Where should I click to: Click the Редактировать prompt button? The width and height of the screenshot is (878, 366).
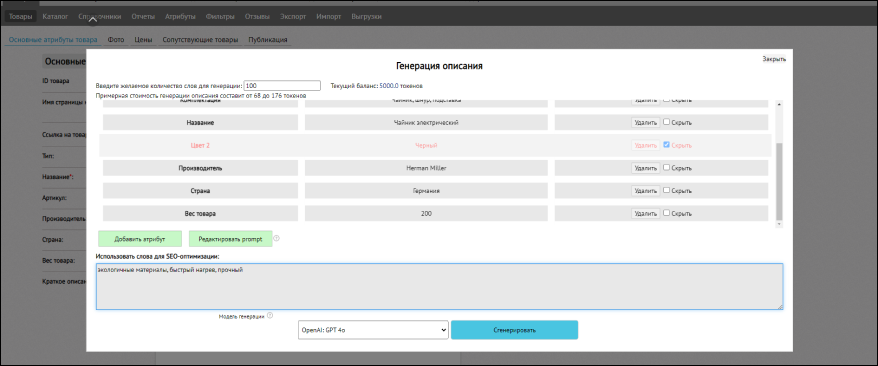231,238
